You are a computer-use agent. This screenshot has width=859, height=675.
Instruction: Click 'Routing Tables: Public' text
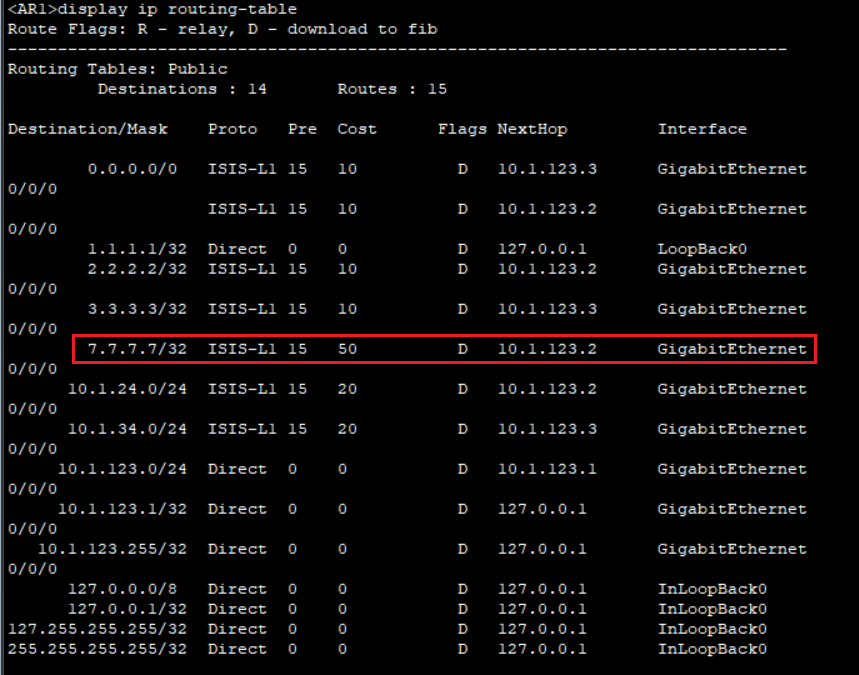point(117,69)
